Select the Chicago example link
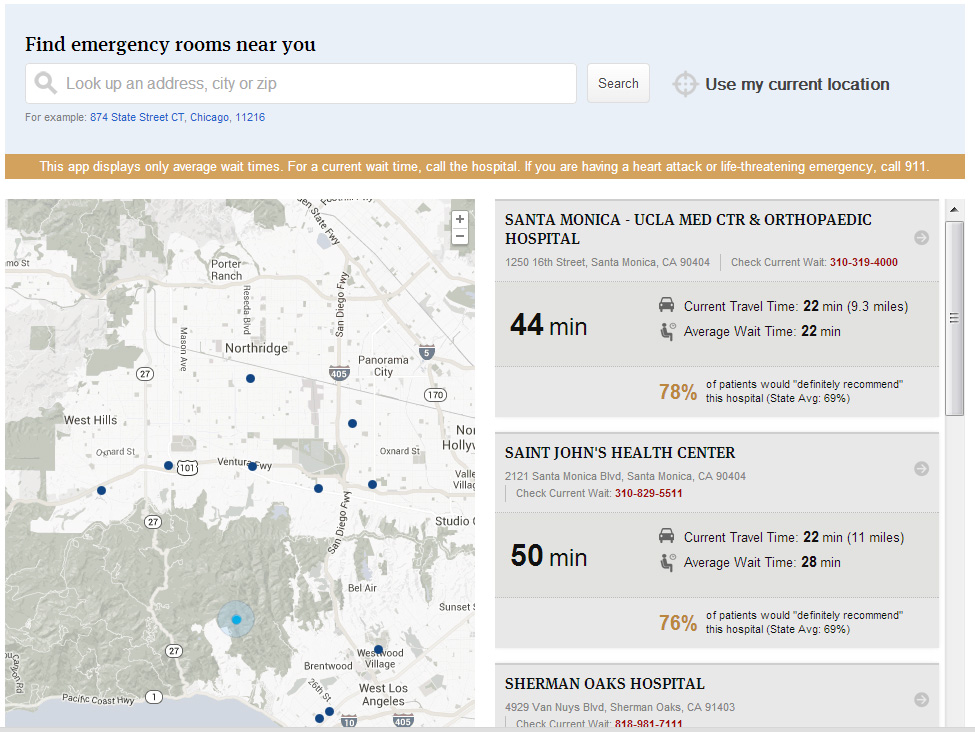Viewport: 975px width, 732px height. pyautogui.click(x=209, y=117)
